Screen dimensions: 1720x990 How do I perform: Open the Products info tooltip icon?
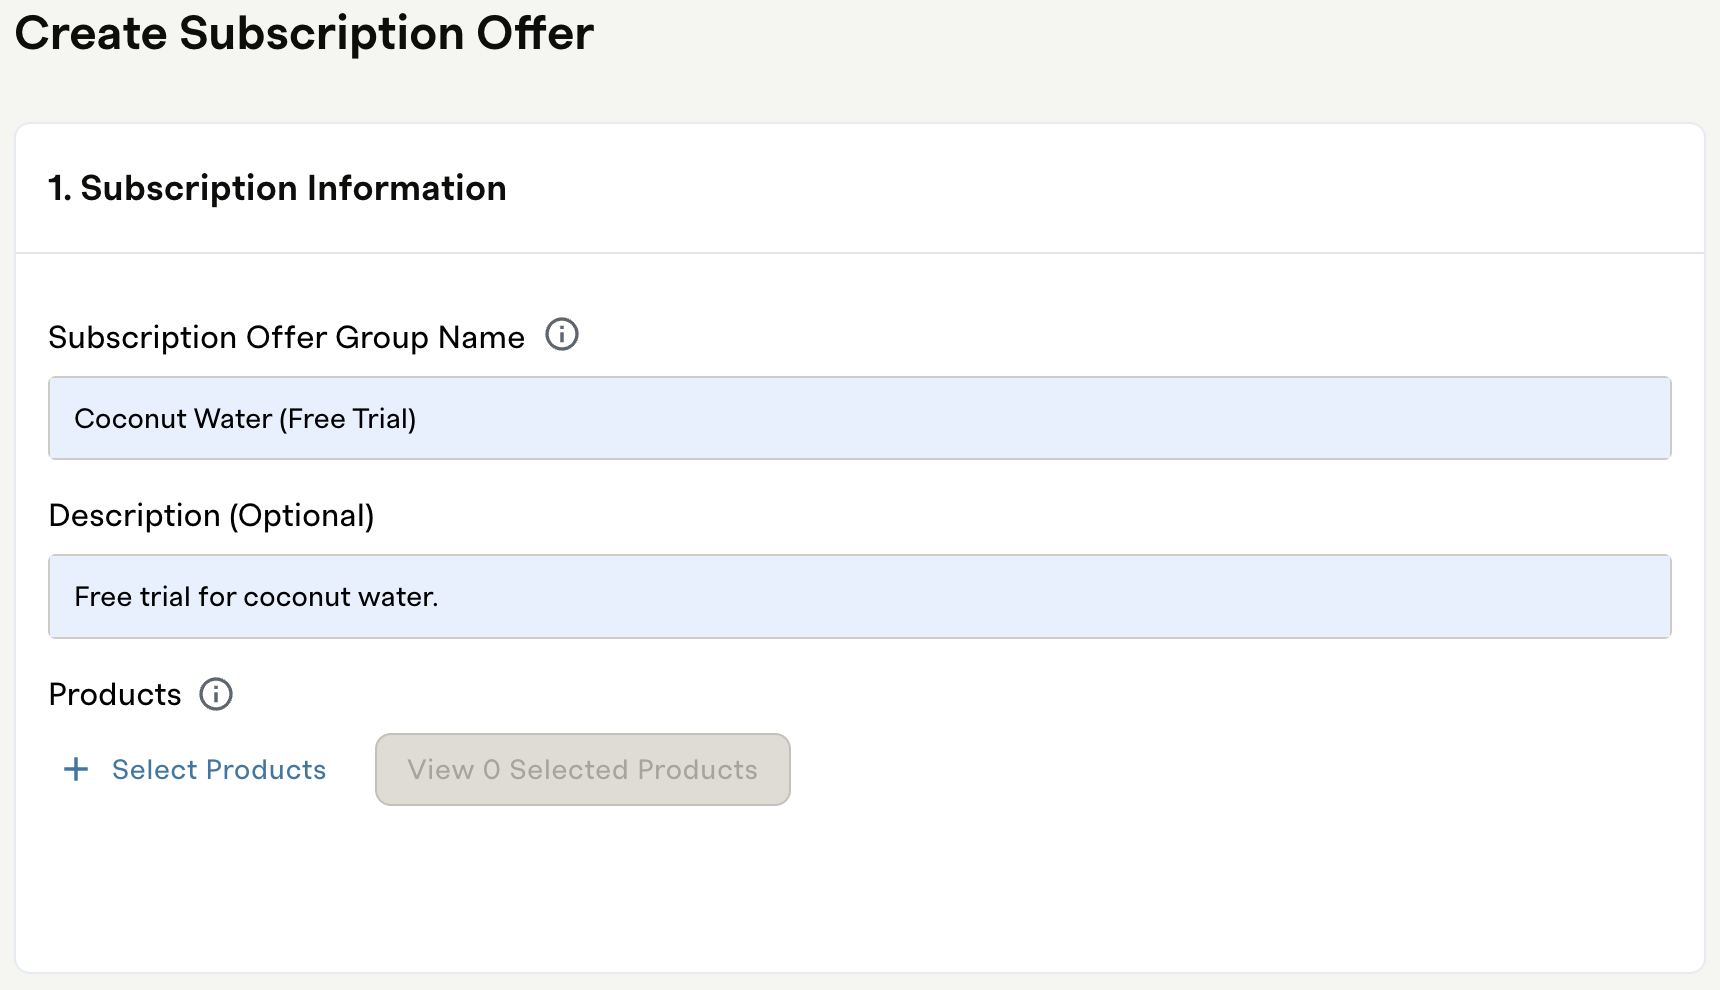point(216,694)
